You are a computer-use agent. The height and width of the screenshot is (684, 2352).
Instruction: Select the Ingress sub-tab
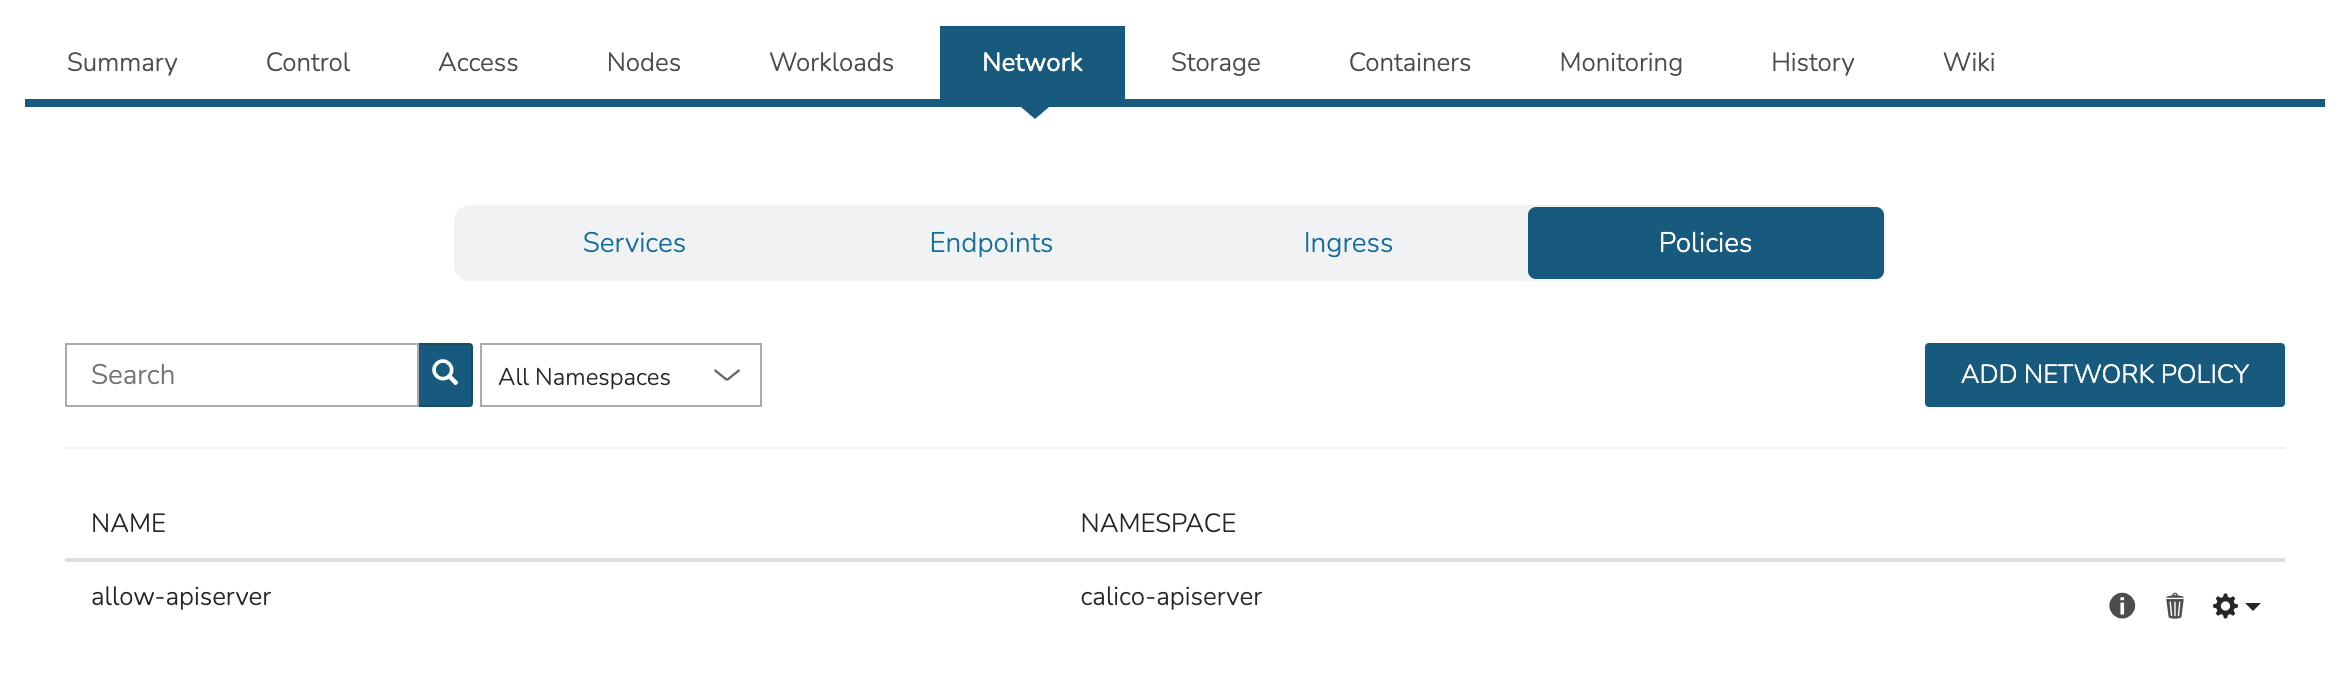(x=1347, y=242)
